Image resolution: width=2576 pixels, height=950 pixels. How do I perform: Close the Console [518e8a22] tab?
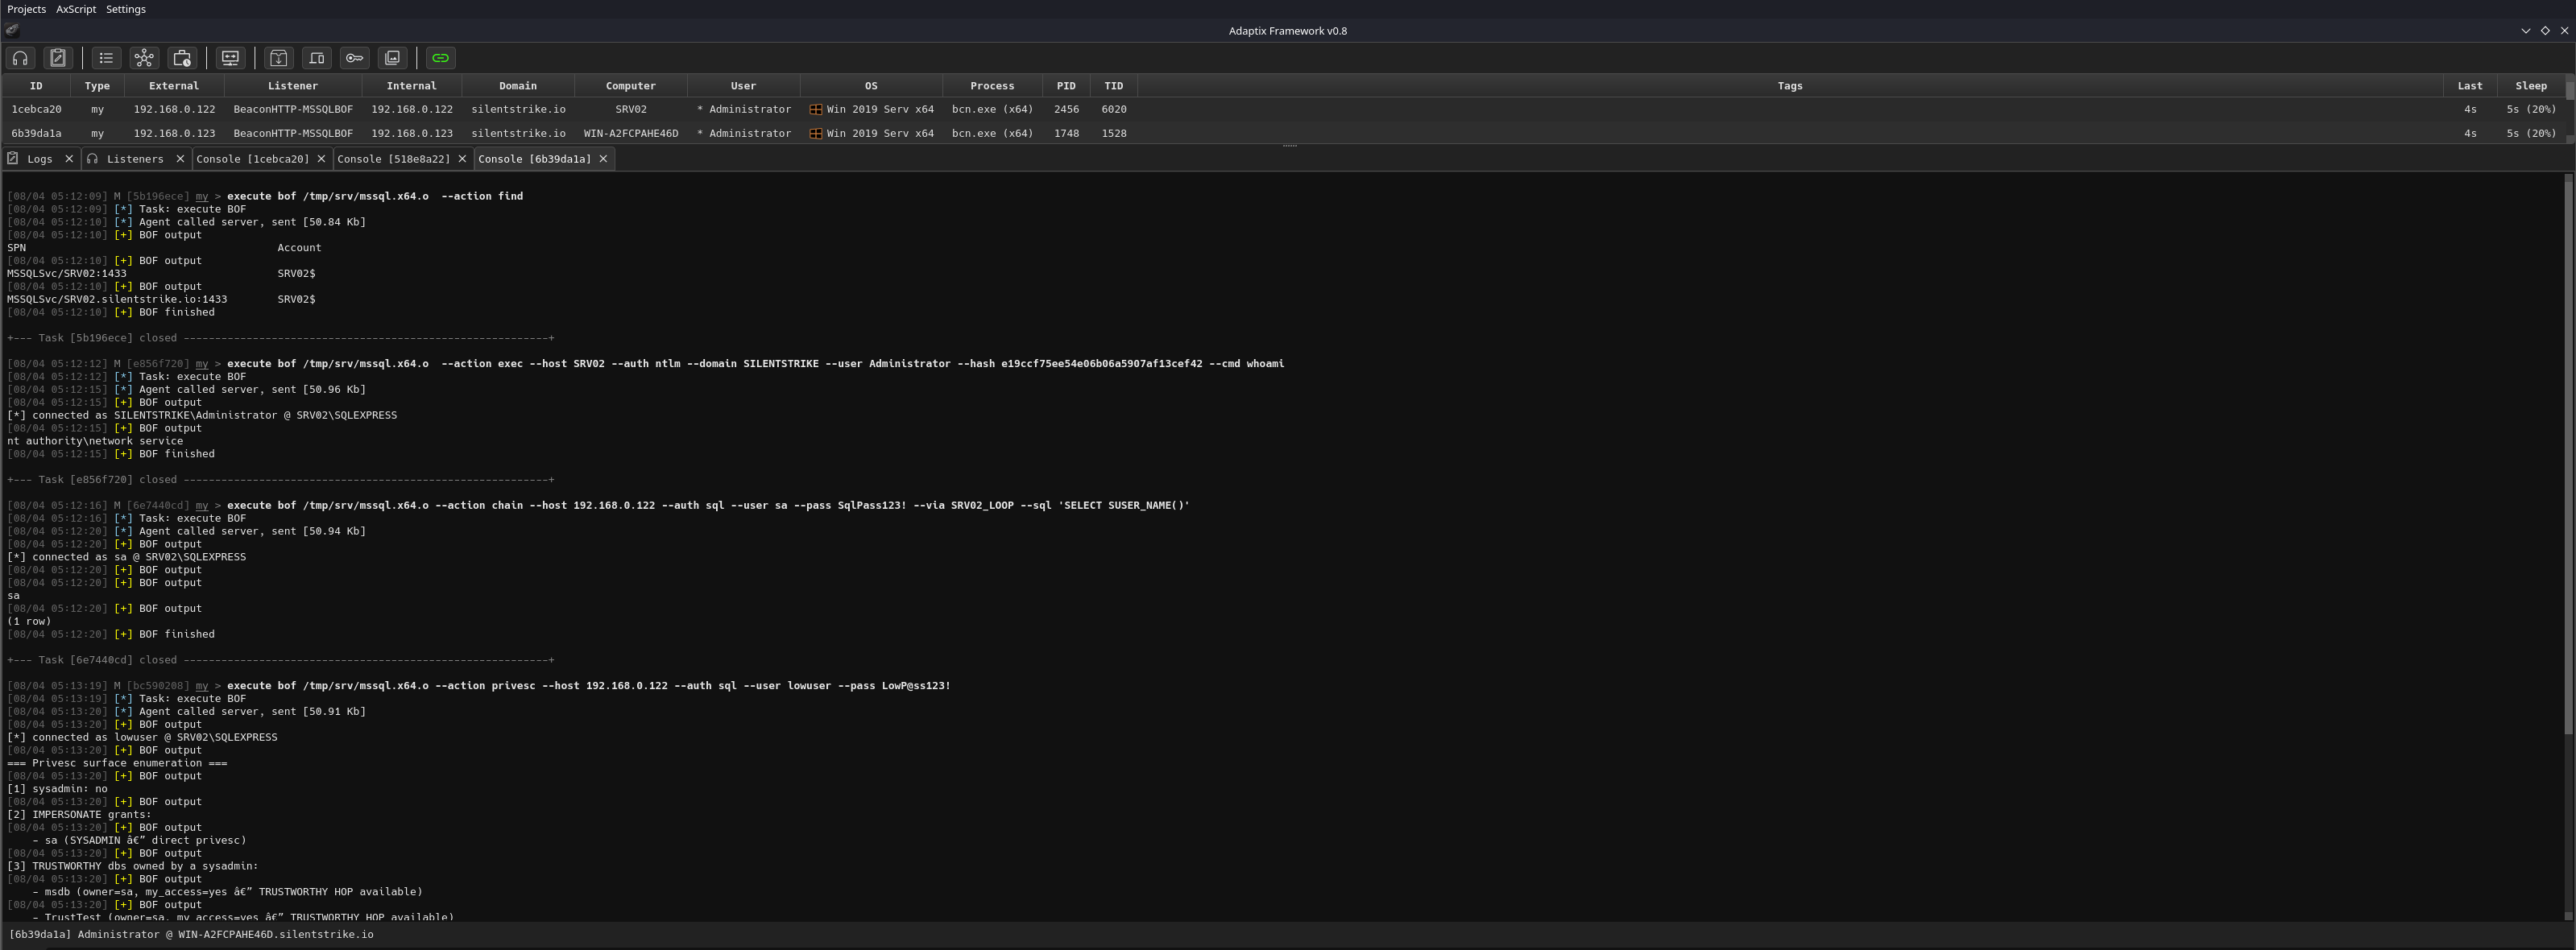(462, 159)
